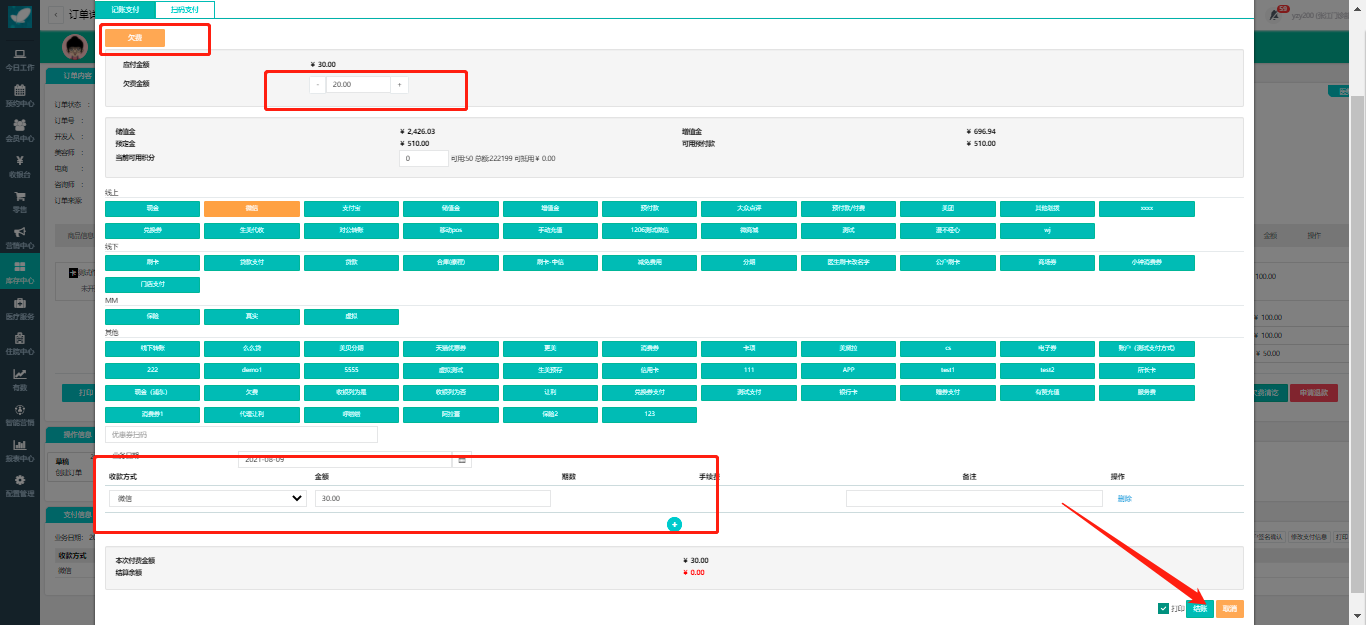Decrease 欠费金额 with the minus button
Viewport: 1366px width, 625px height.
point(318,85)
